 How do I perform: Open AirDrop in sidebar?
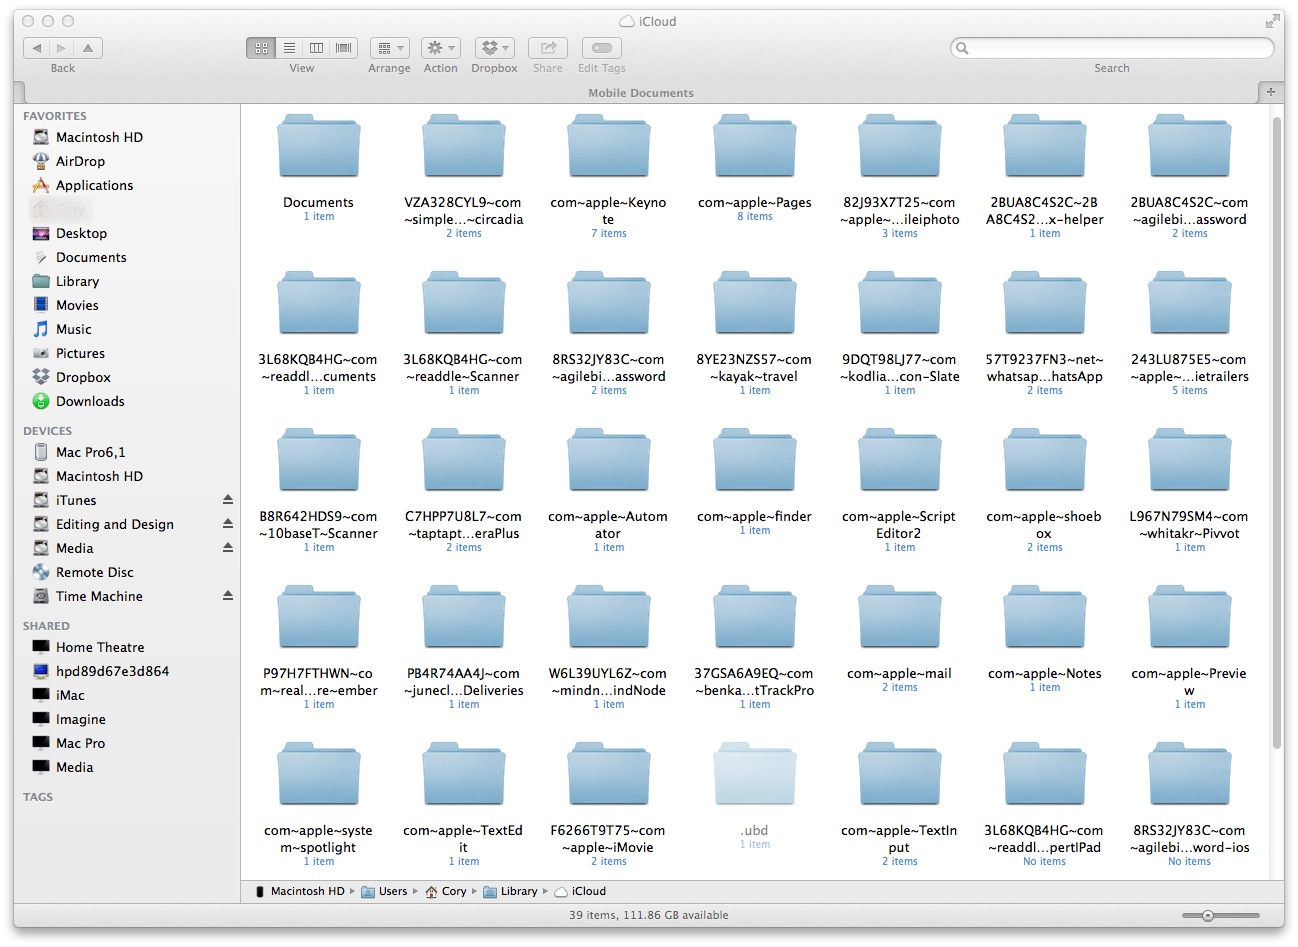click(x=80, y=161)
